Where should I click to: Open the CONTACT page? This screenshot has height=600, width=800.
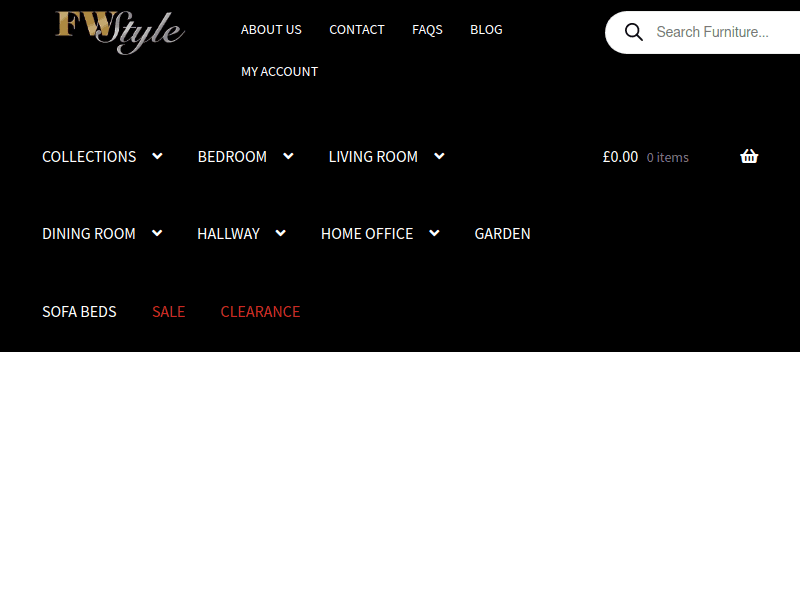coord(357,29)
